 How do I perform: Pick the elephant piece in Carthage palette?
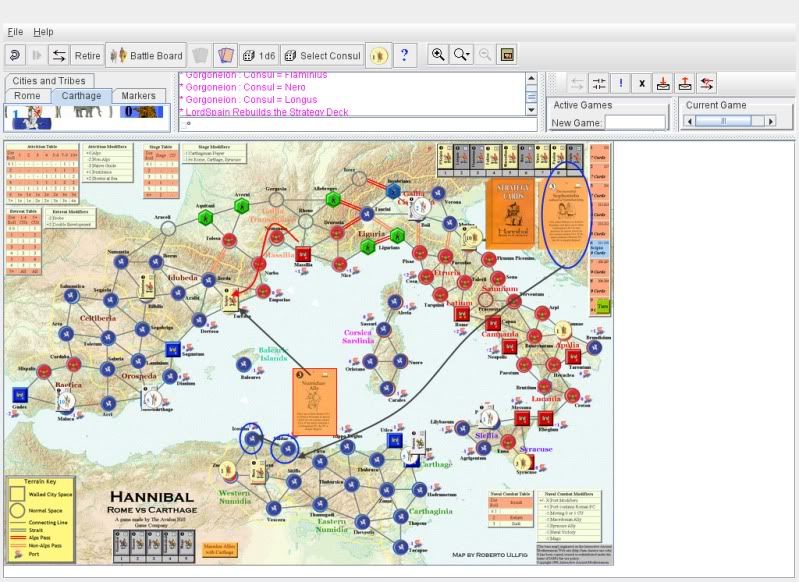click(x=83, y=111)
